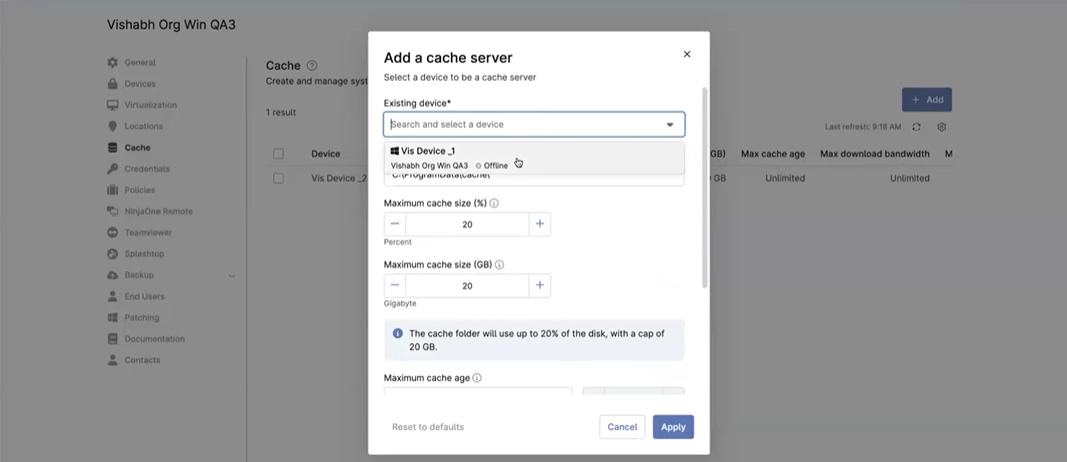This screenshot has height=462, width=1067.
Task: Open the Backup section in sidebar
Action: (x=139, y=275)
